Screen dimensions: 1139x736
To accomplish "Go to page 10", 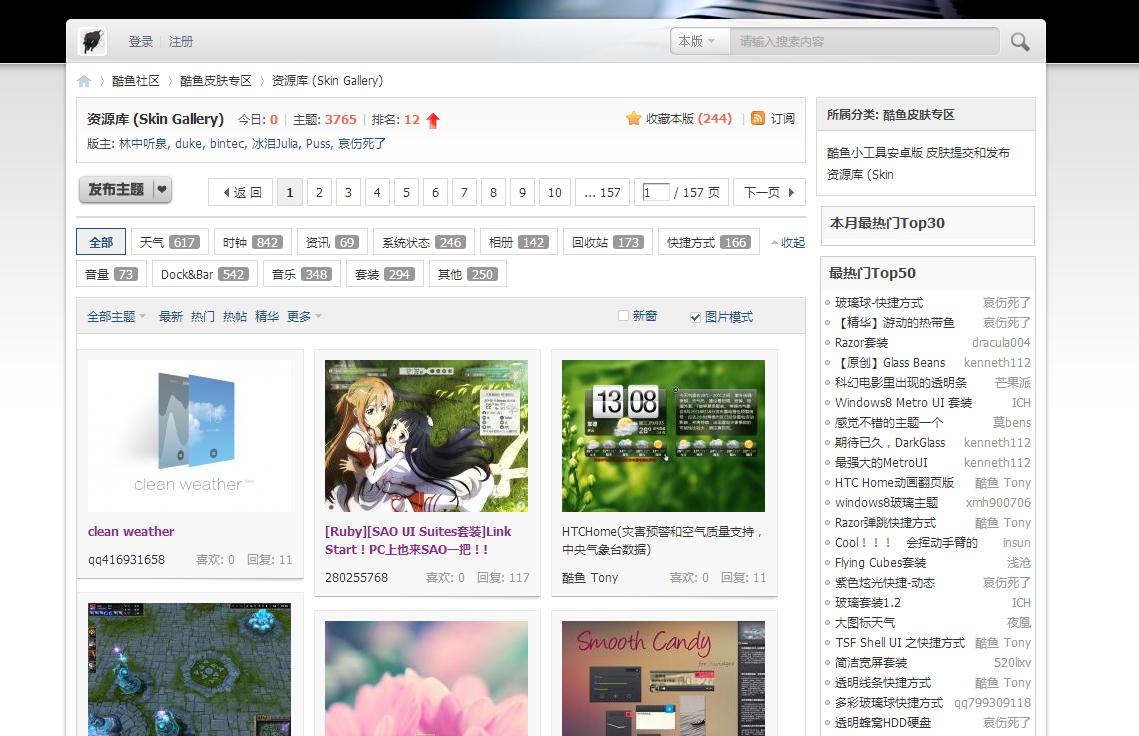I will (555, 193).
